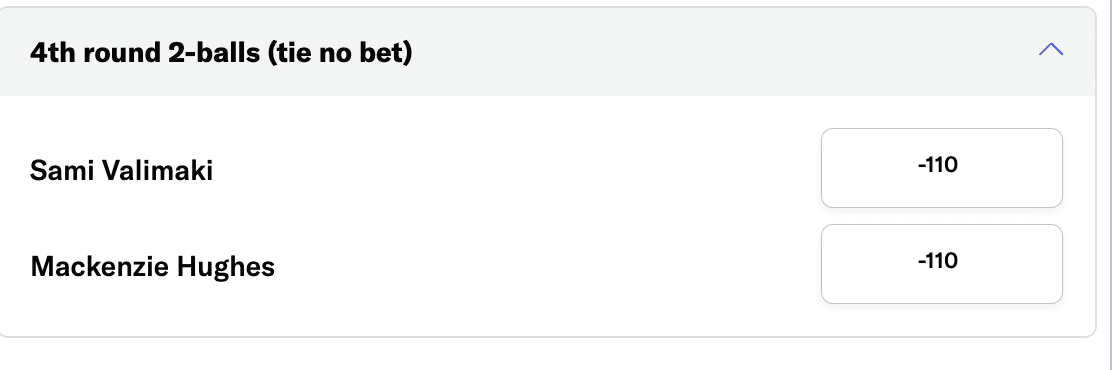Viewport: 1112px width, 370px height.
Task: Click the 4th round 2-balls heading
Action: click(x=221, y=52)
